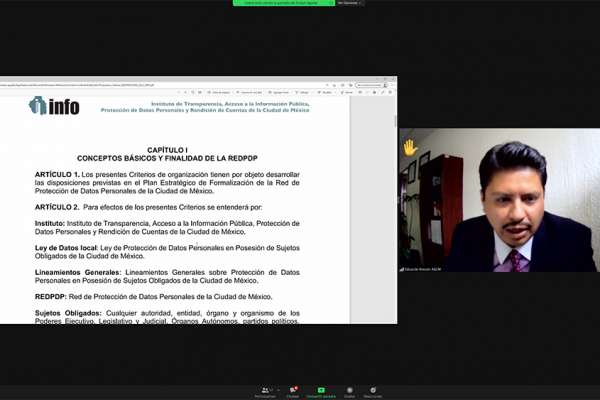Click the Eduardo Rincón participant video tile
The height and width of the screenshot is (400, 600).
coord(499,200)
